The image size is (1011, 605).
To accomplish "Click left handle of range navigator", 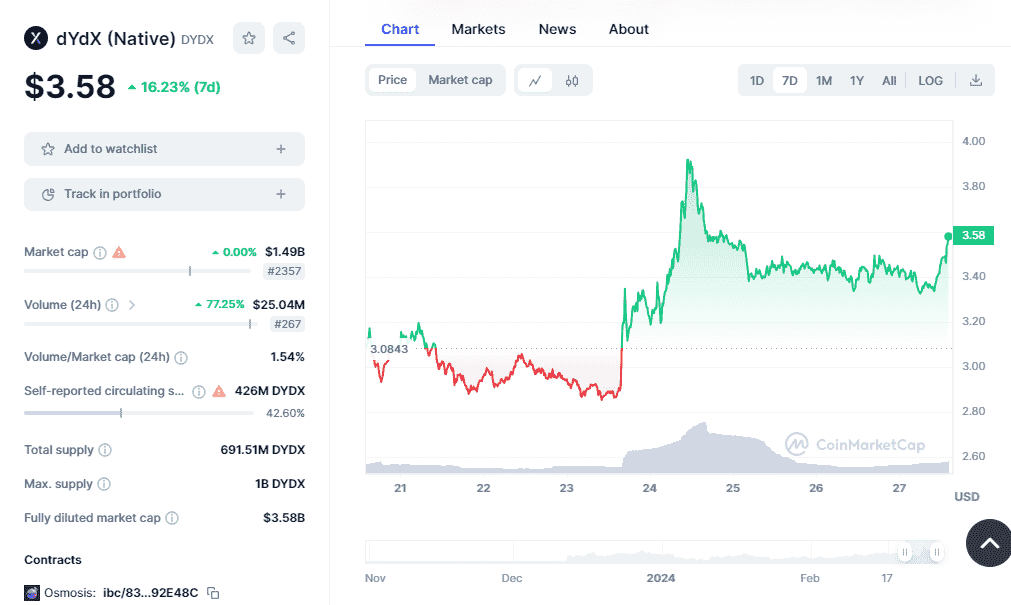I will coord(905,552).
